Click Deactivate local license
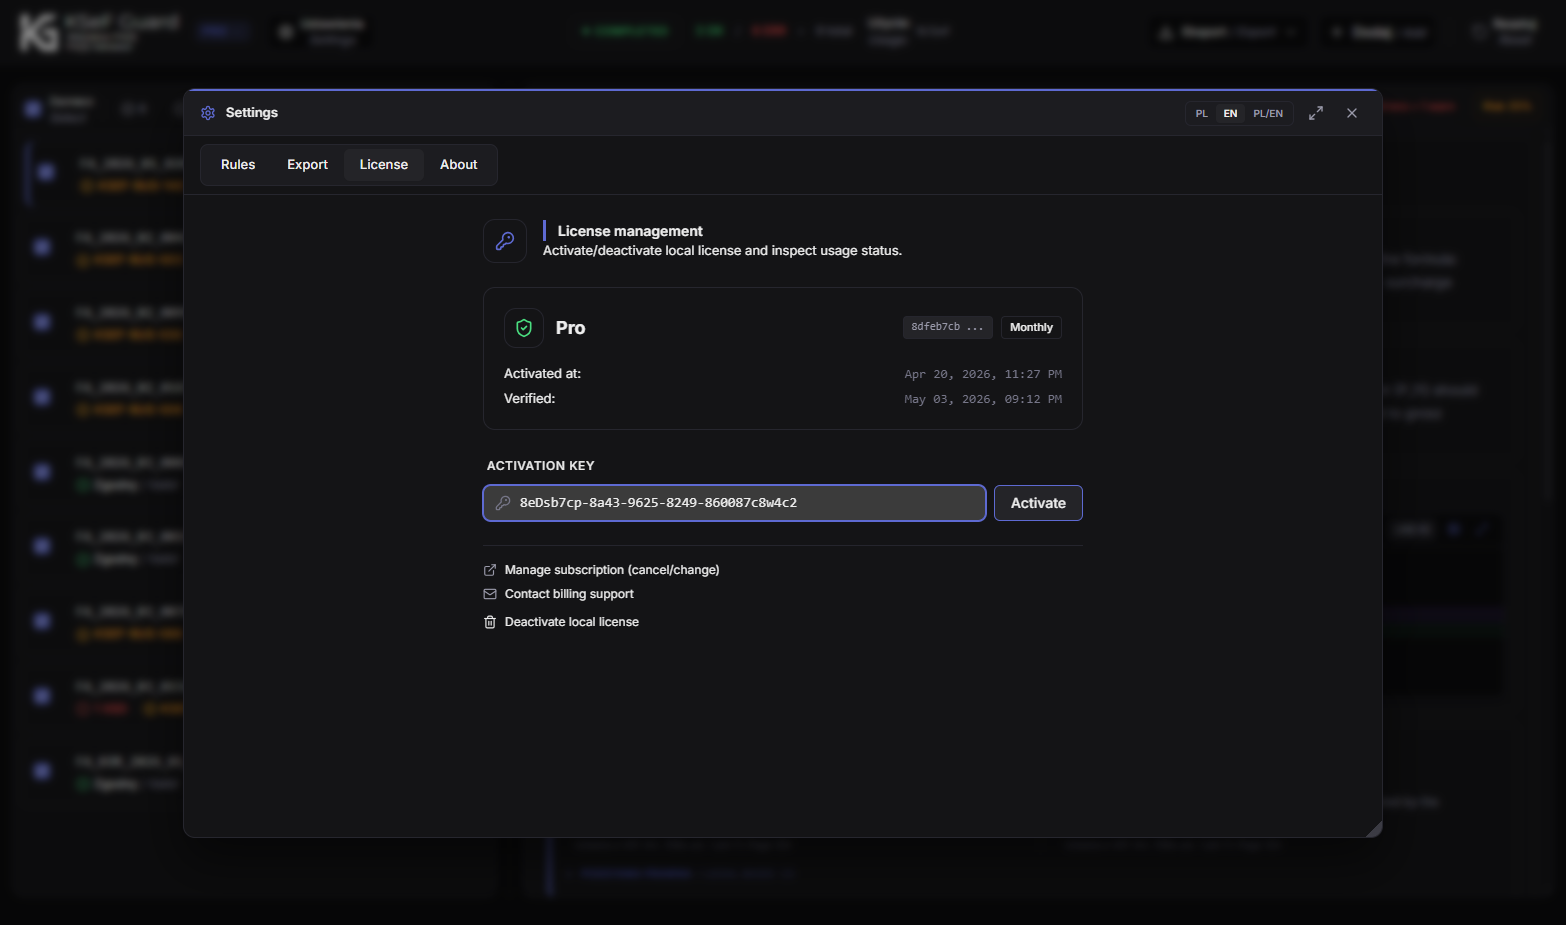 tap(572, 622)
